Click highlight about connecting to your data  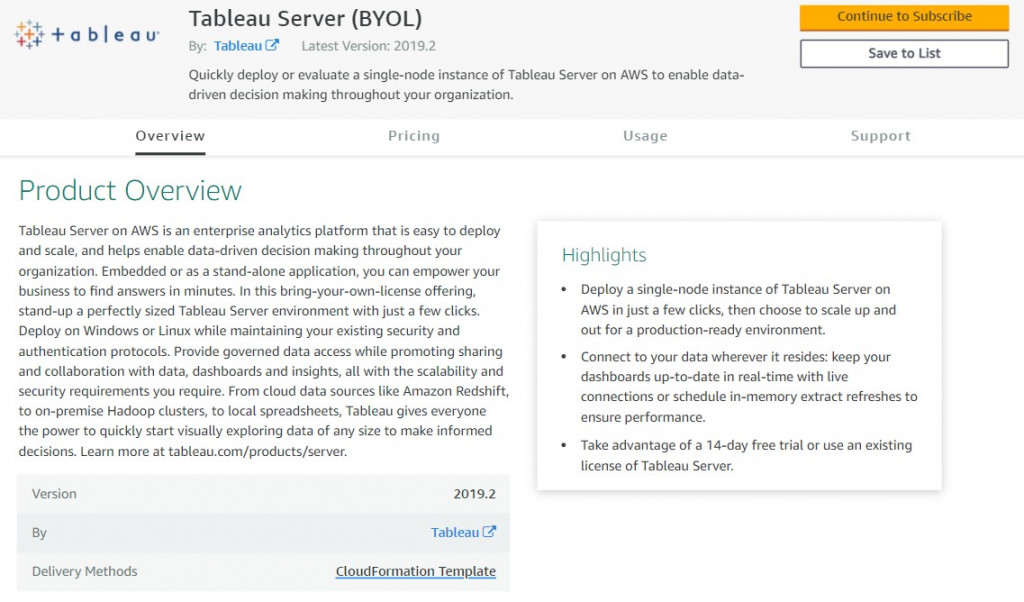[748, 387]
